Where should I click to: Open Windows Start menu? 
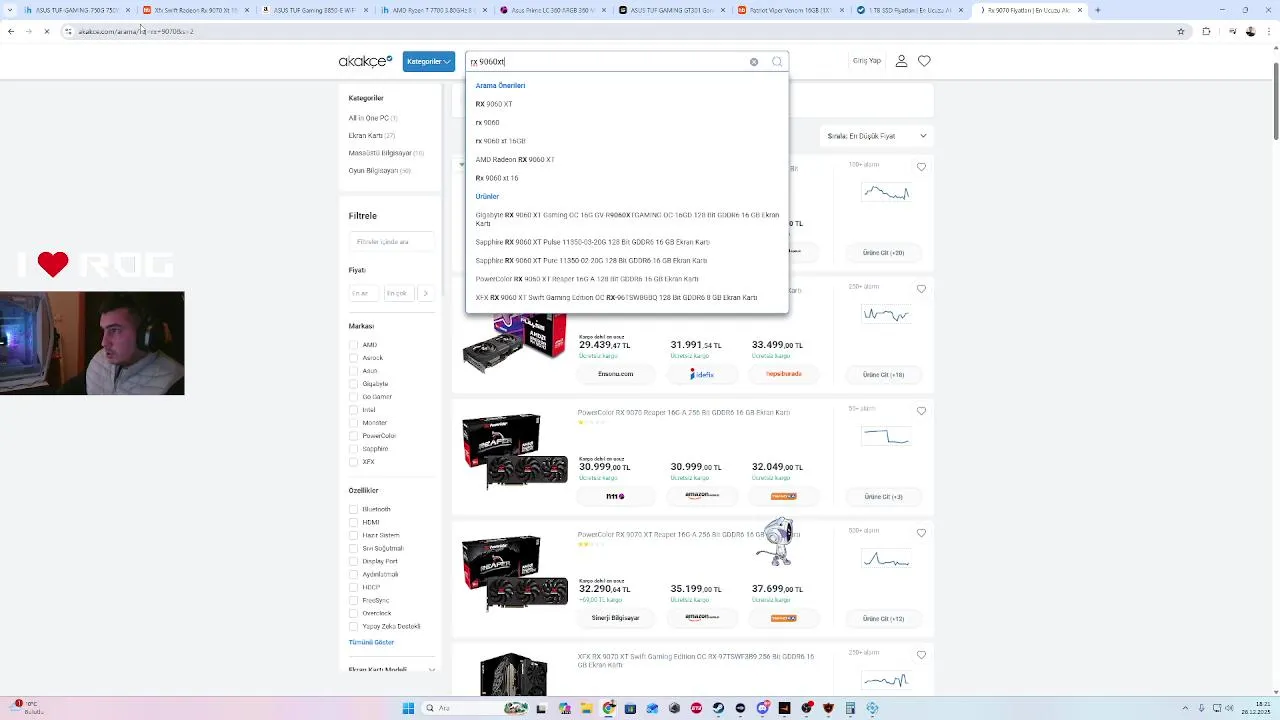(408, 708)
